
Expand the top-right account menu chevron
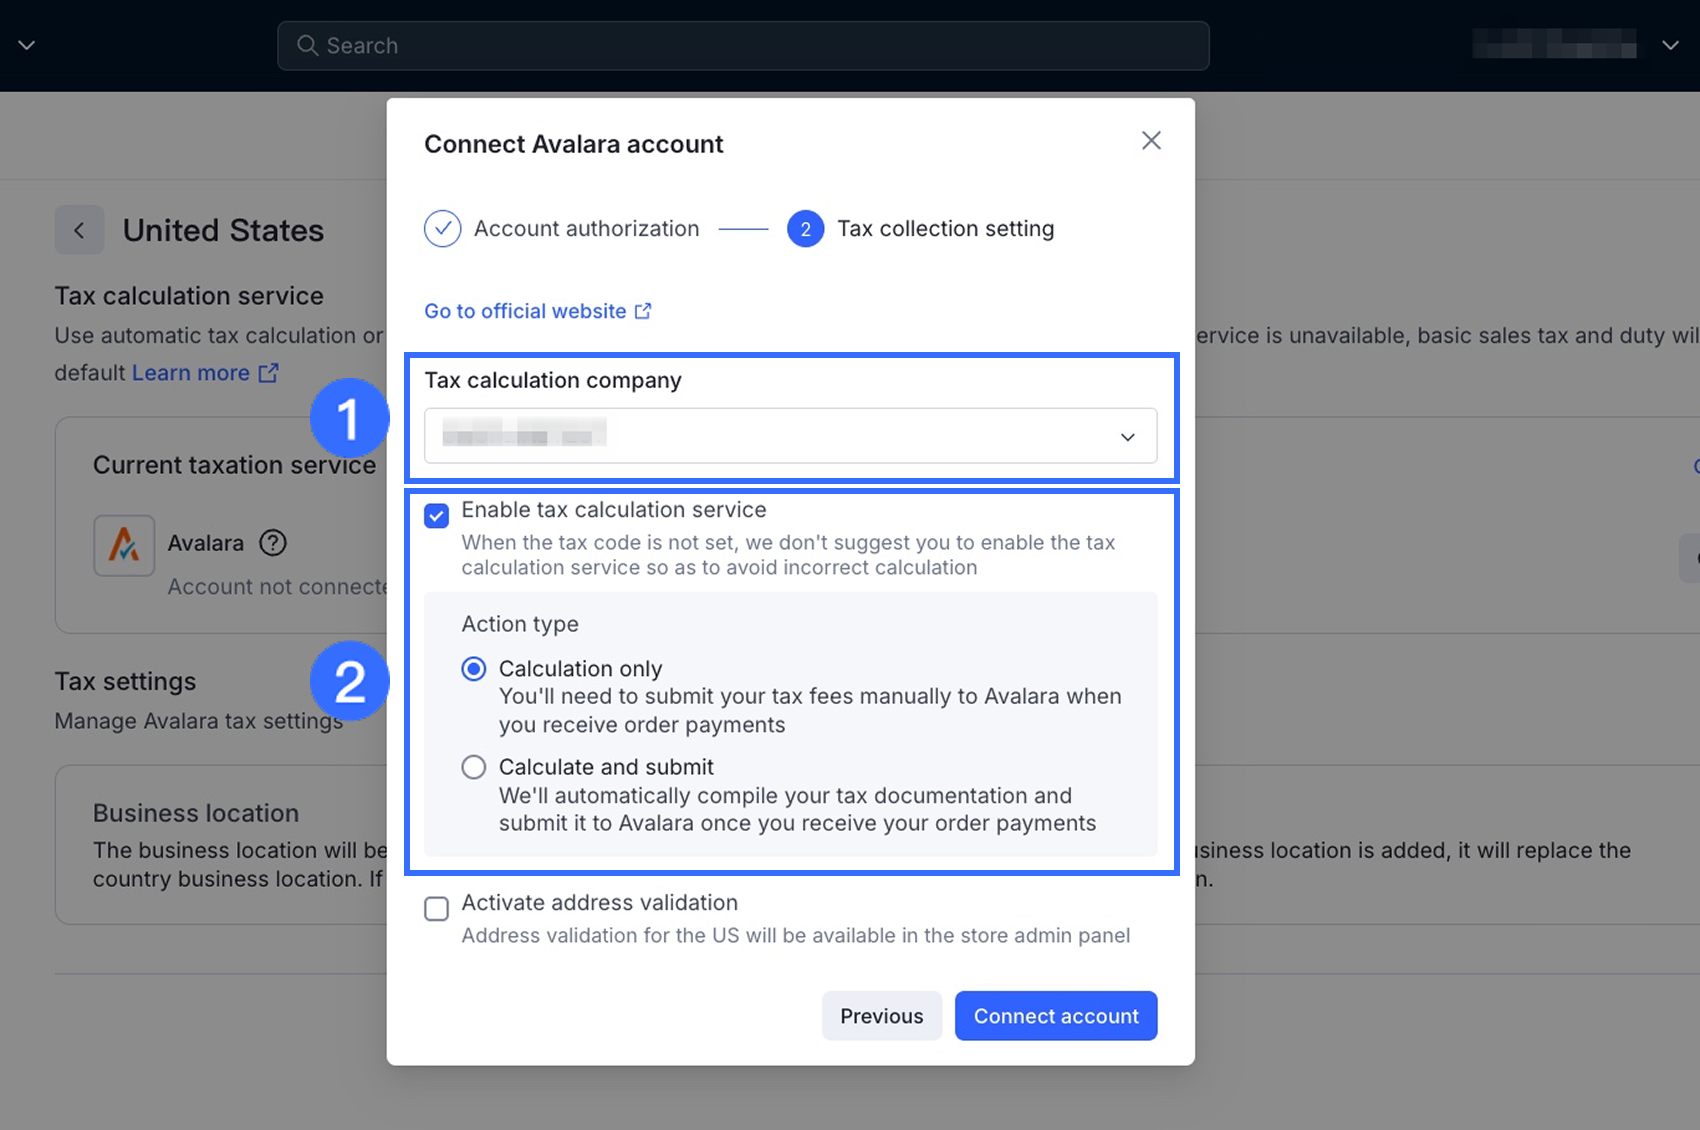click(x=1670, y=46)
